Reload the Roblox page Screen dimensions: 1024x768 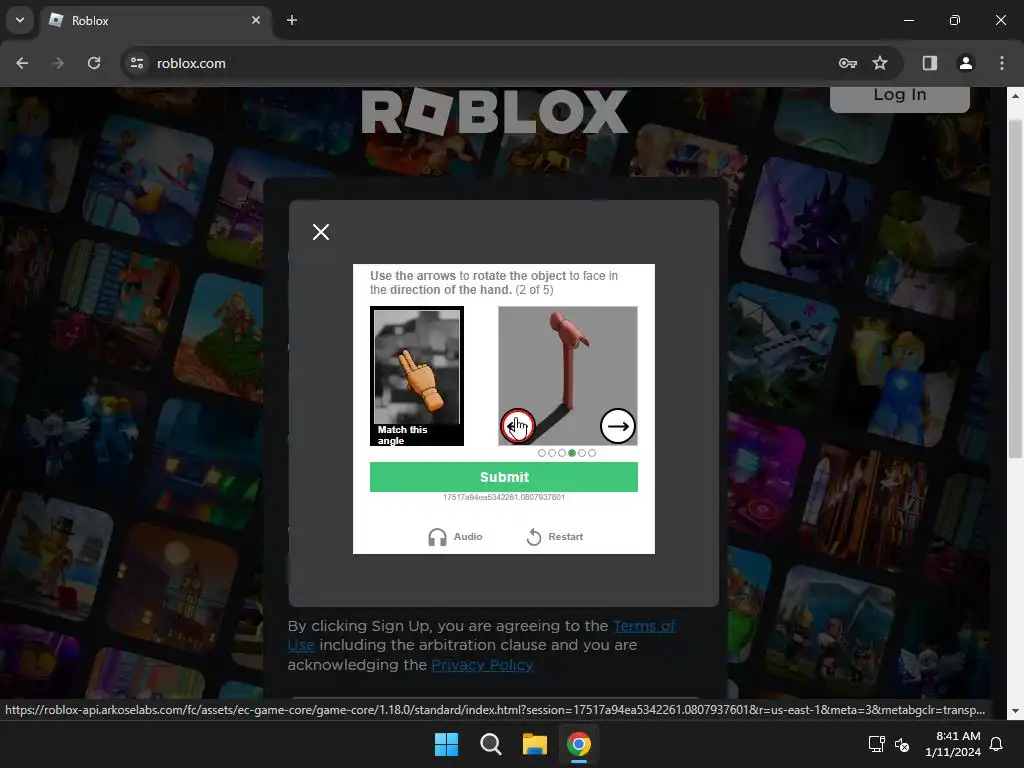(94, 63)
